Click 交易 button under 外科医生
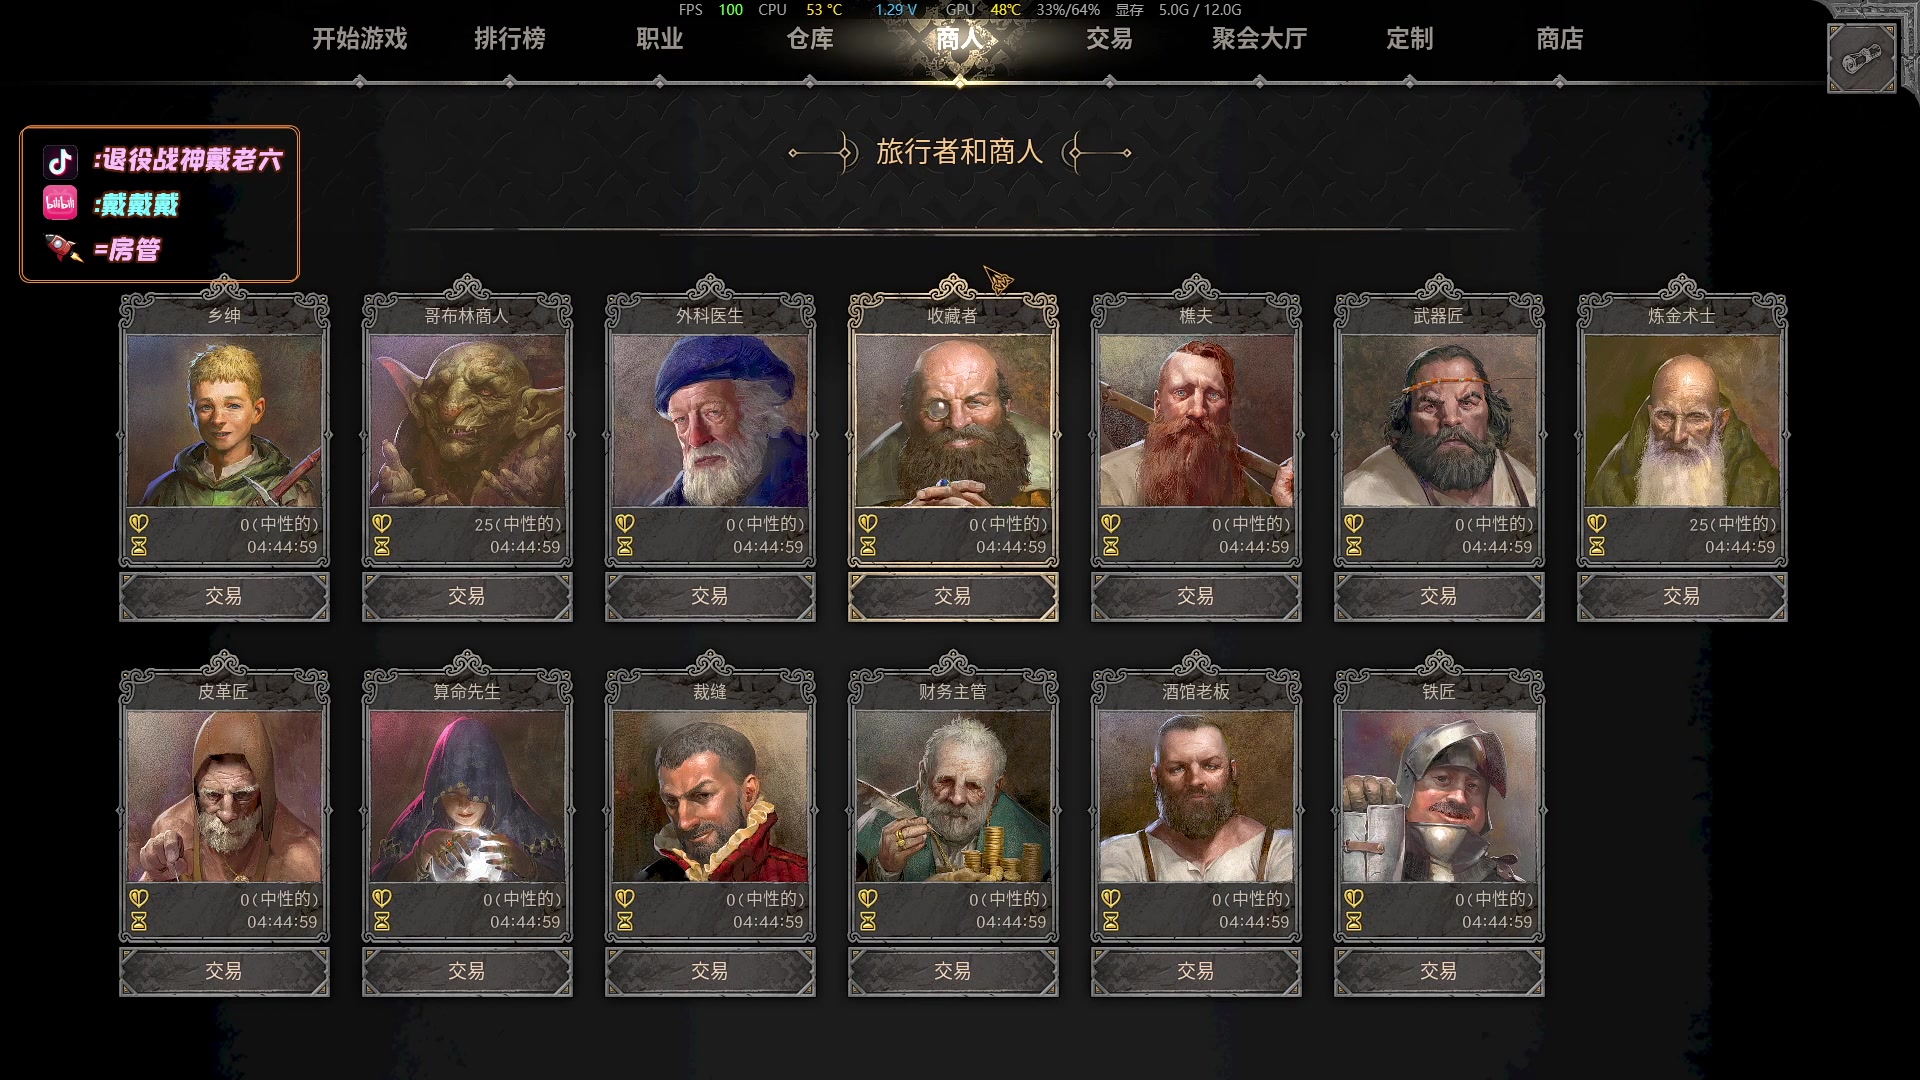 pyautogui.click(x=710, y=596)
